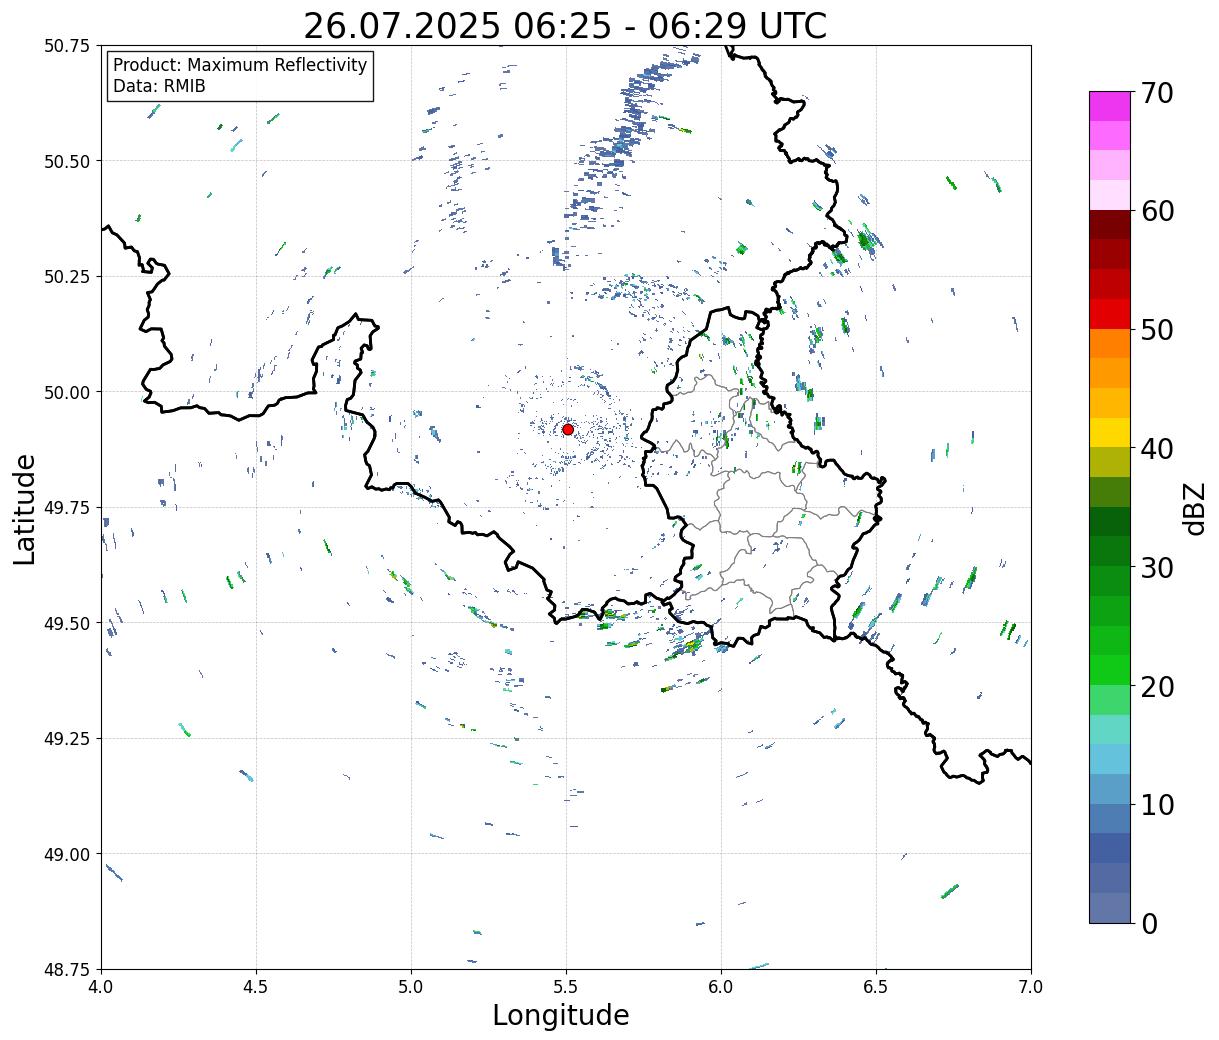Viewport: 1219px width, 1040px height.
Task: Click the colorbar tick label 40
Action: point(1157,448)
